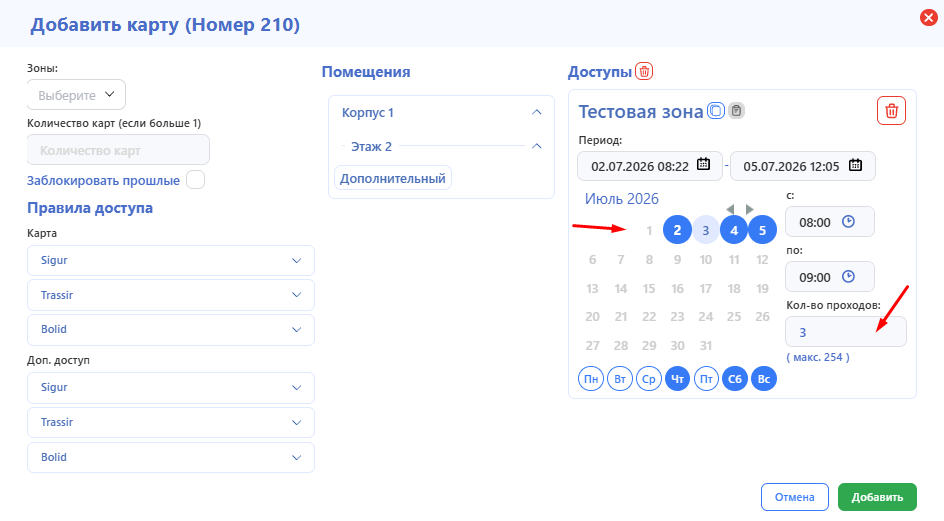Click the 09:00 end time field

(830, 276)
